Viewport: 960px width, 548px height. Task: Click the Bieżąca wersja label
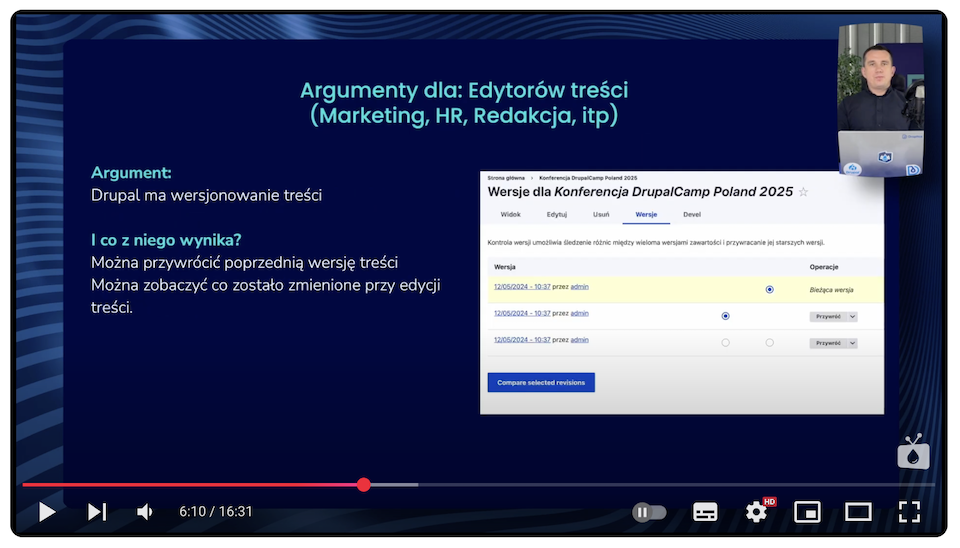831,290
